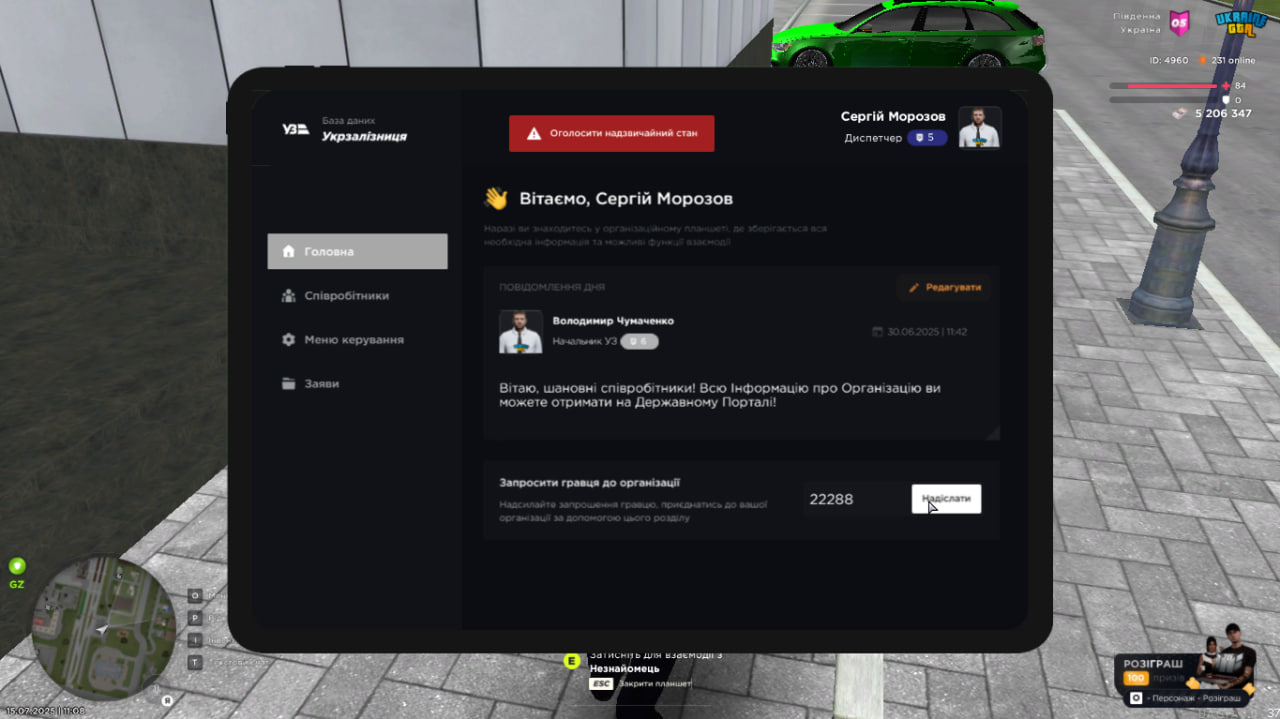Viewport: 1280px width, 719px height.
Task: Click the calendar icon near 30.06.2025
Action: tap(877, 332)
